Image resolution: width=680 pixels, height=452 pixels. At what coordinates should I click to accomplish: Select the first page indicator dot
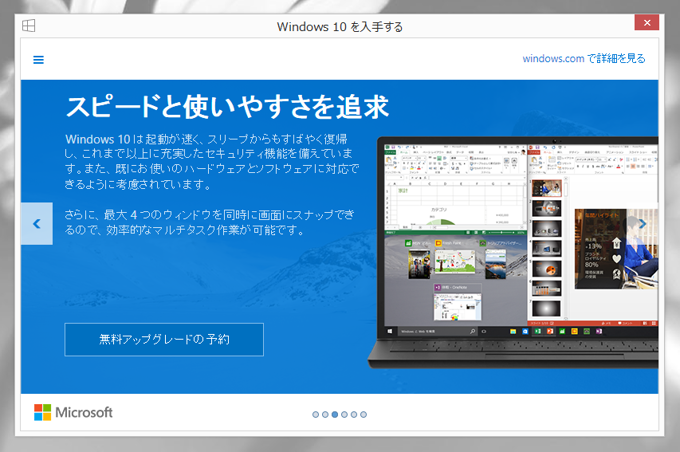[315, 415]
